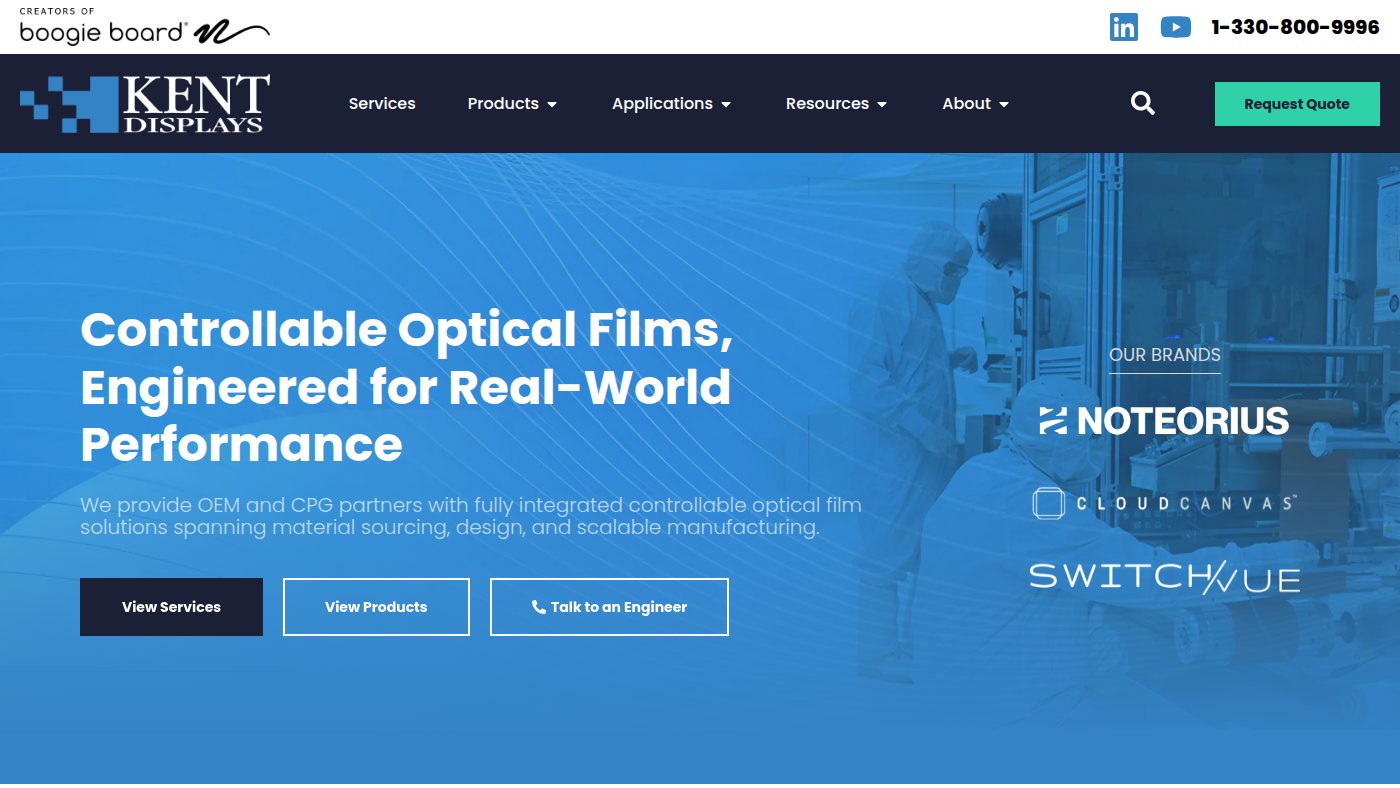
Task: Click the 'OUR BRANDS' heading text
Action: pyautogui.click(x=1165, y=355)
